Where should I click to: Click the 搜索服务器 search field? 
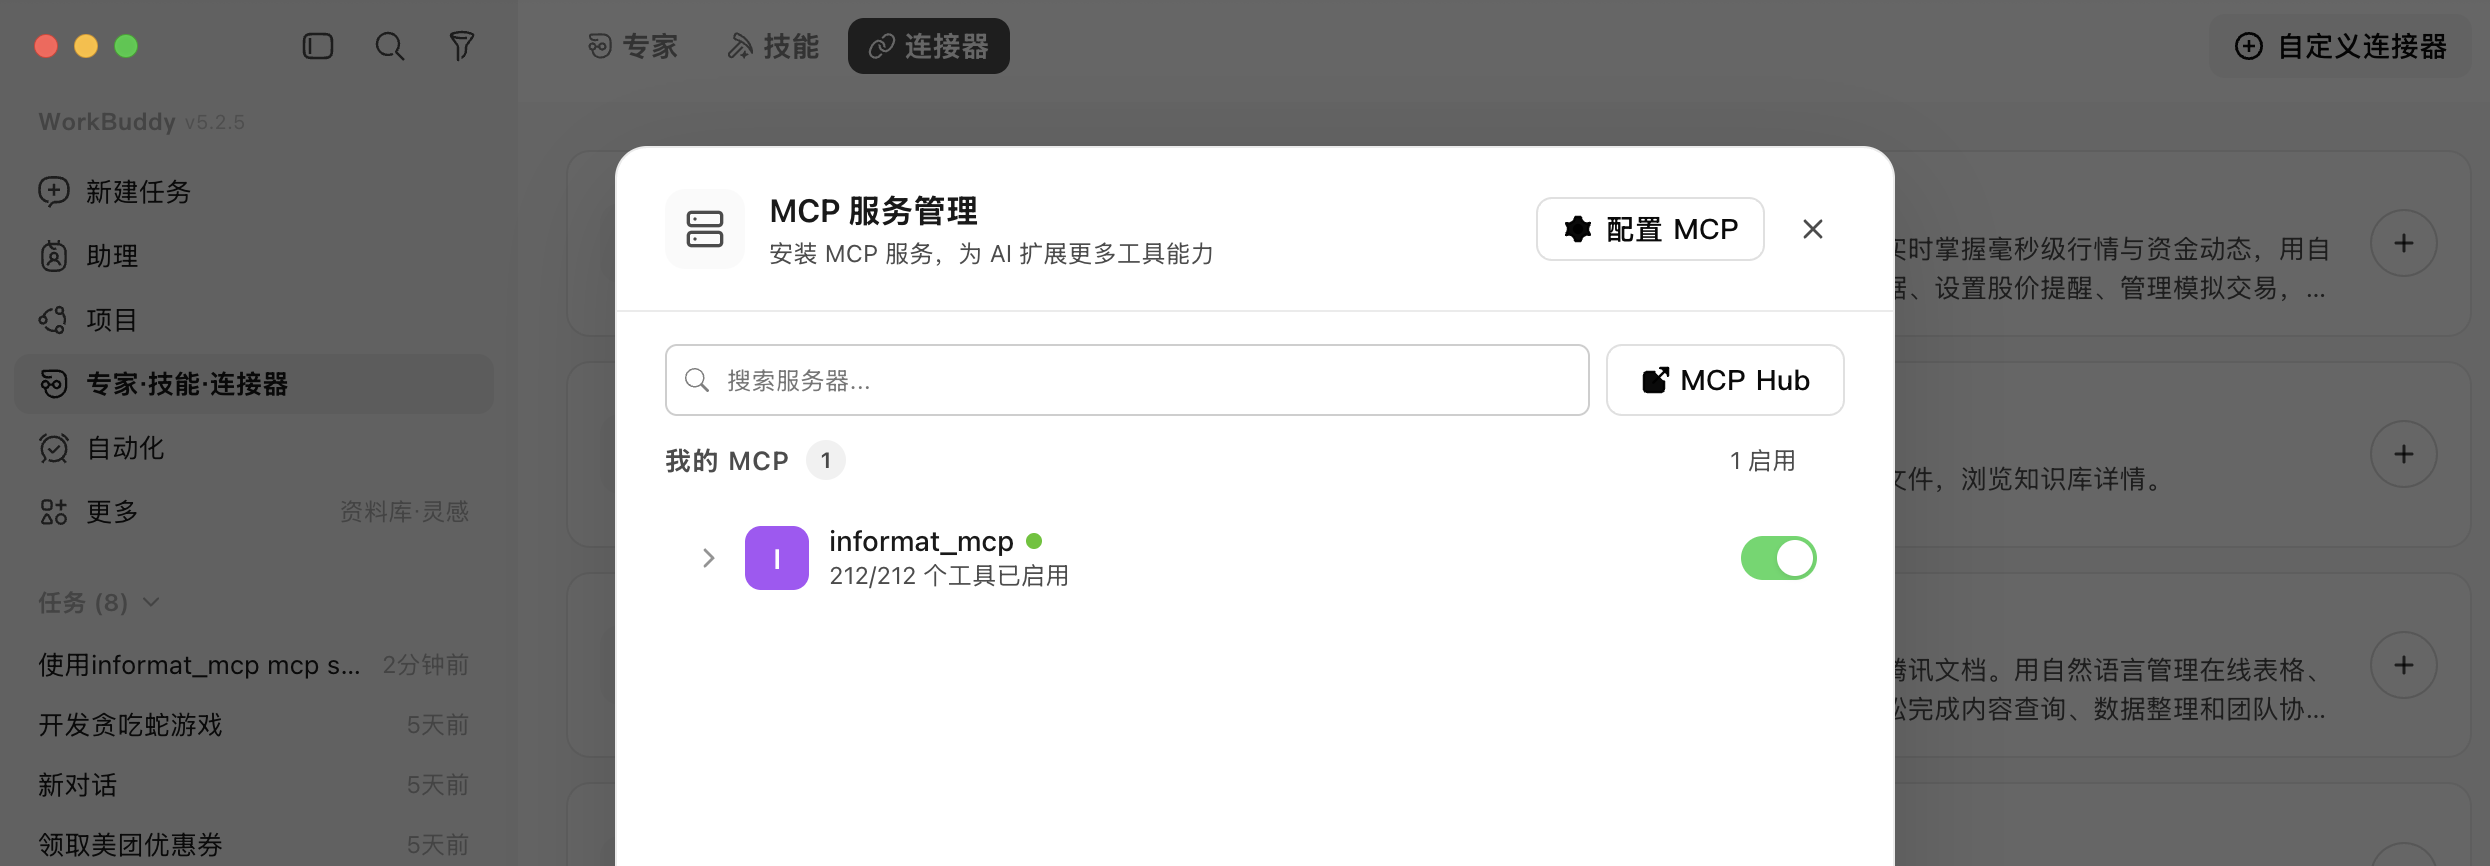click(1127, 380)
